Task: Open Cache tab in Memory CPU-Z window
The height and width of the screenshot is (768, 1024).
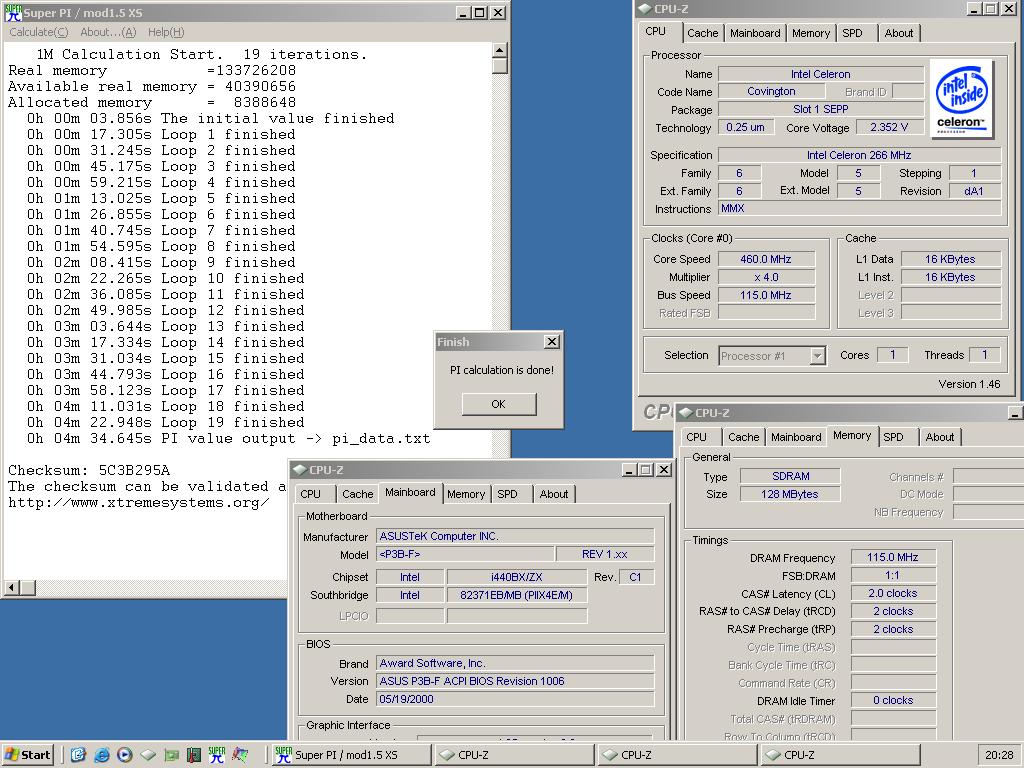Action: [x=744, y=438]
